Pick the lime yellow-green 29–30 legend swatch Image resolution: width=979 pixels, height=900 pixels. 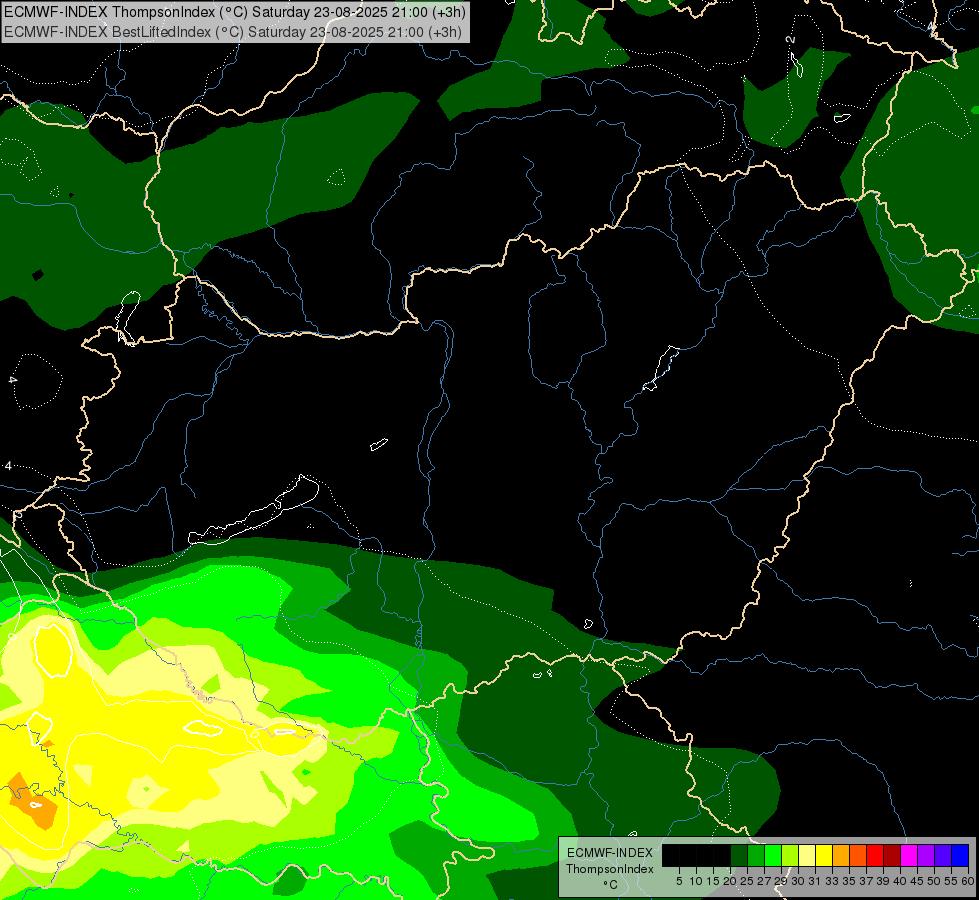pyautogui.click(x=790, y=855)
